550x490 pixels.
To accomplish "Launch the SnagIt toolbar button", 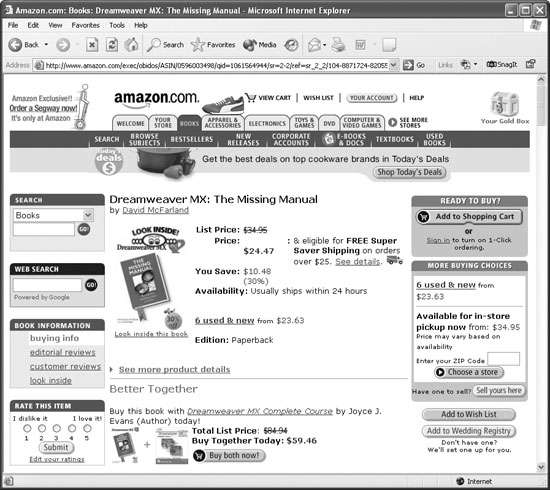I will tap(502, 65).
